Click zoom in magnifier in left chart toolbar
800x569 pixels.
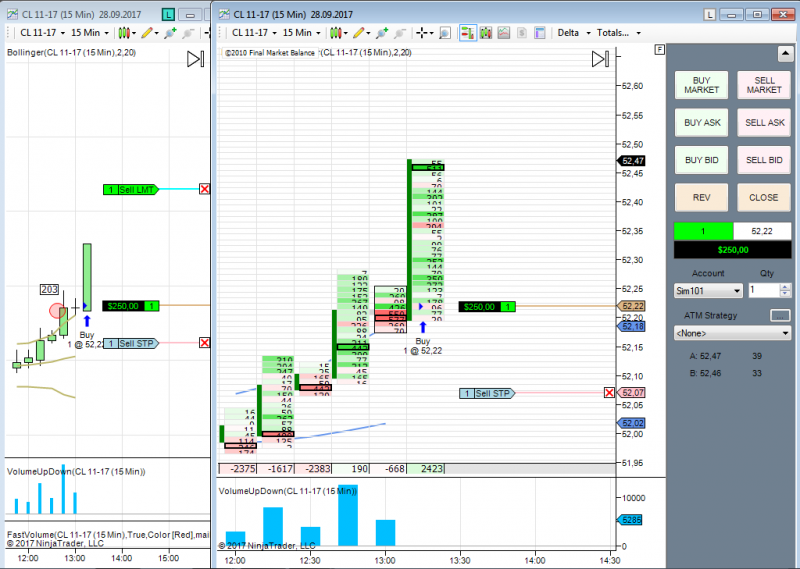170,33
